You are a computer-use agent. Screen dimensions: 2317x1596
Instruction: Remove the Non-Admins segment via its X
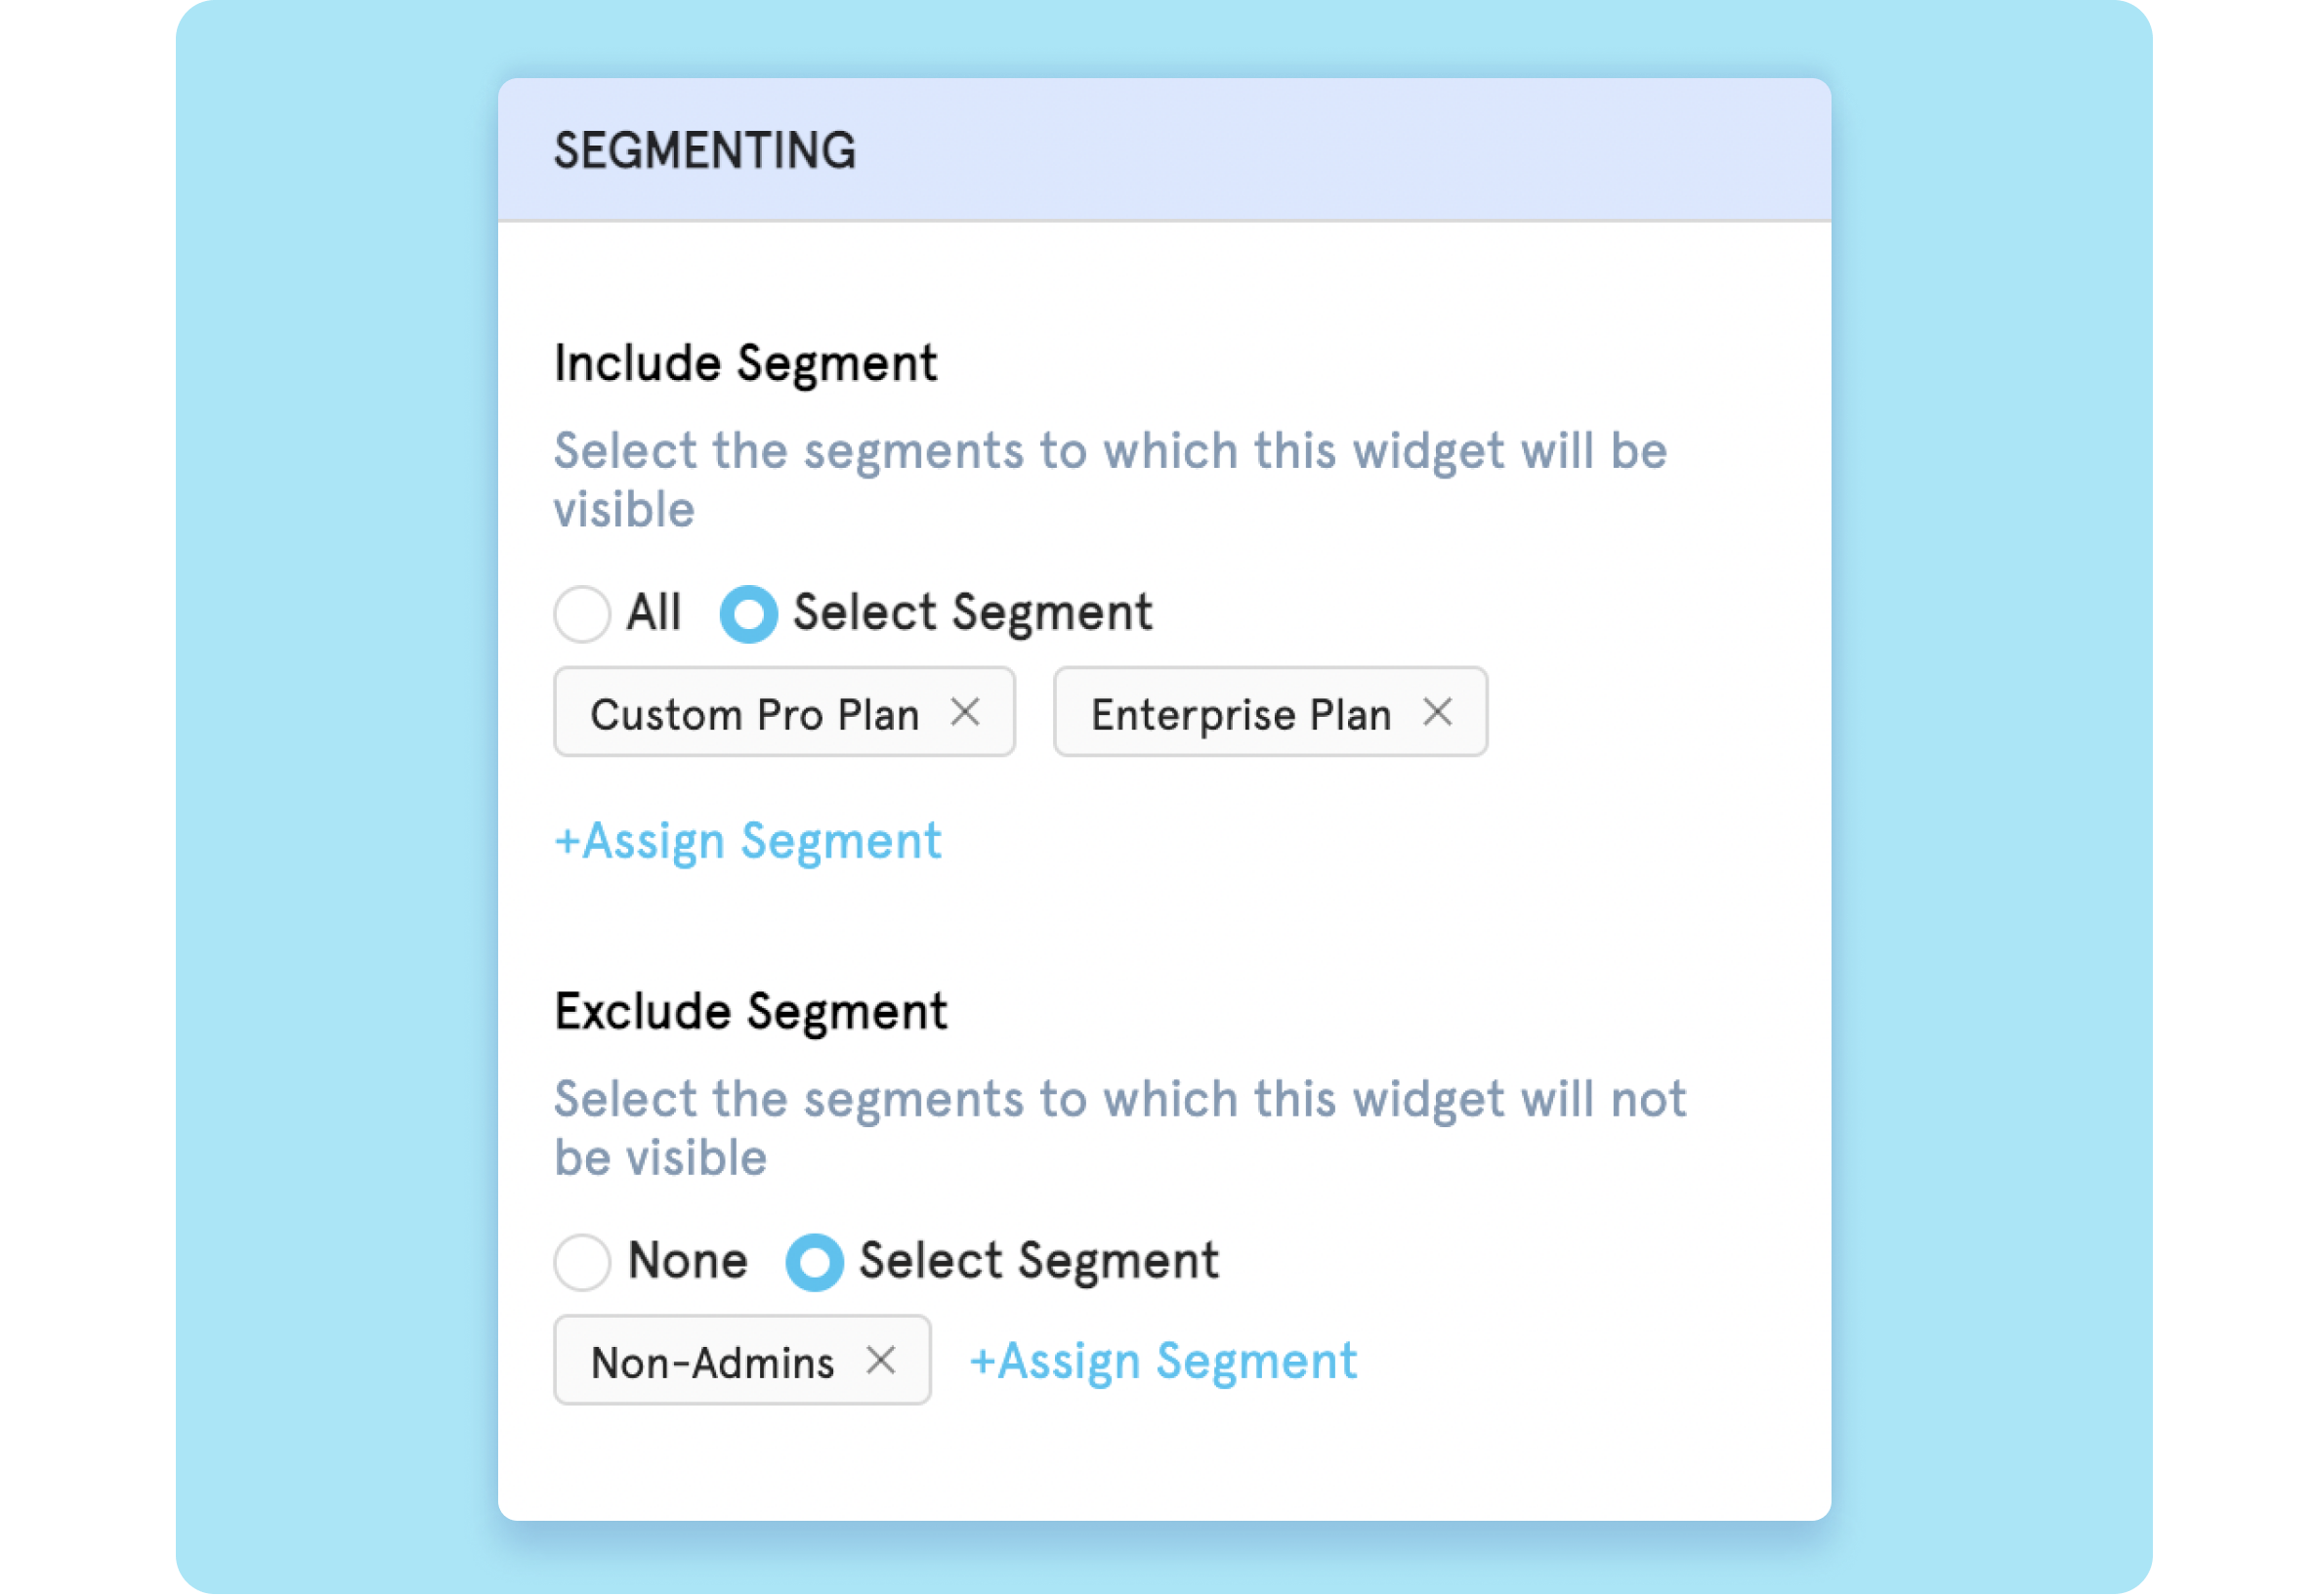[x=884, y=1361]
